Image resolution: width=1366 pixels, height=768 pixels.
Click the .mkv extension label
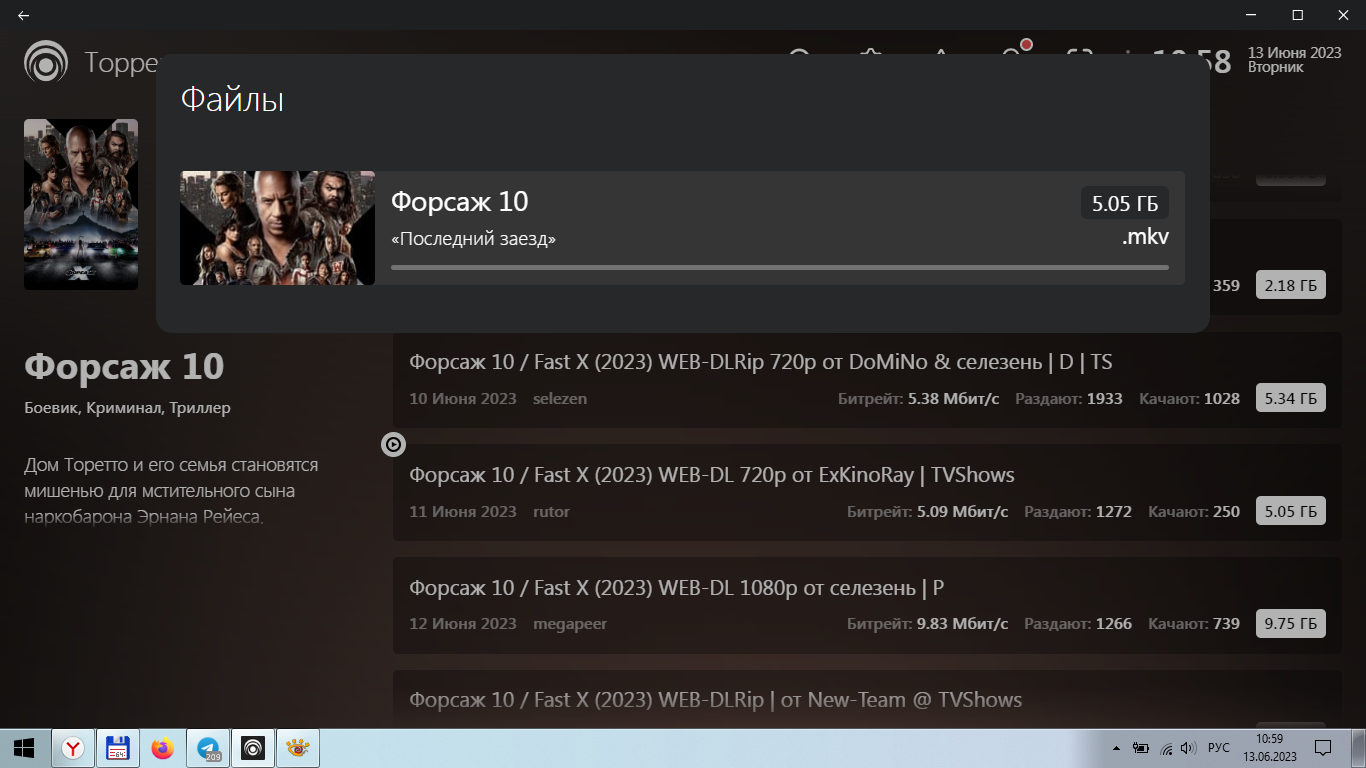pos(1146,238)
